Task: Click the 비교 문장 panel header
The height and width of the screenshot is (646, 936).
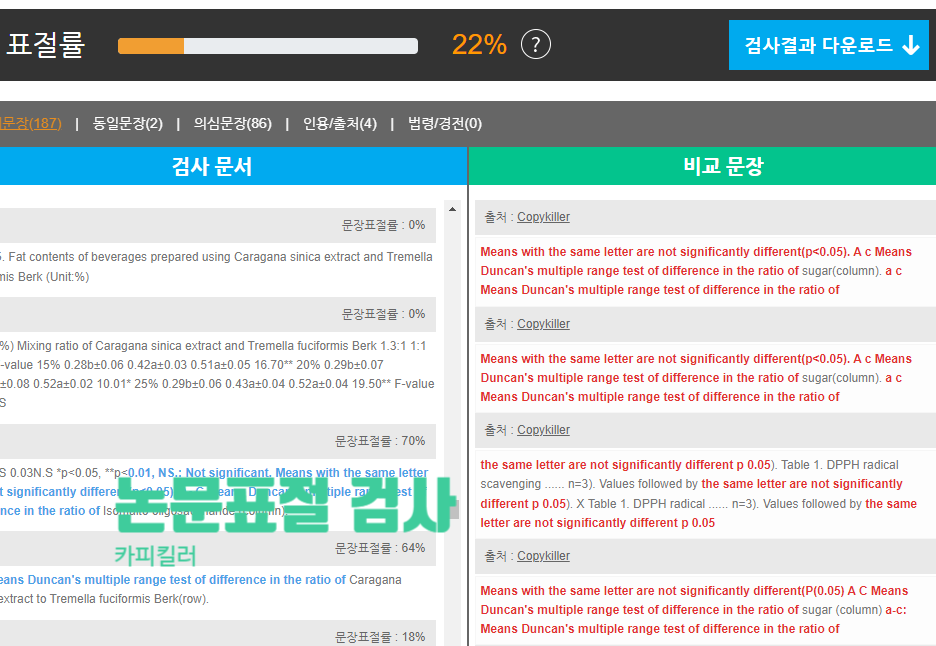Action: pos(703,166)
